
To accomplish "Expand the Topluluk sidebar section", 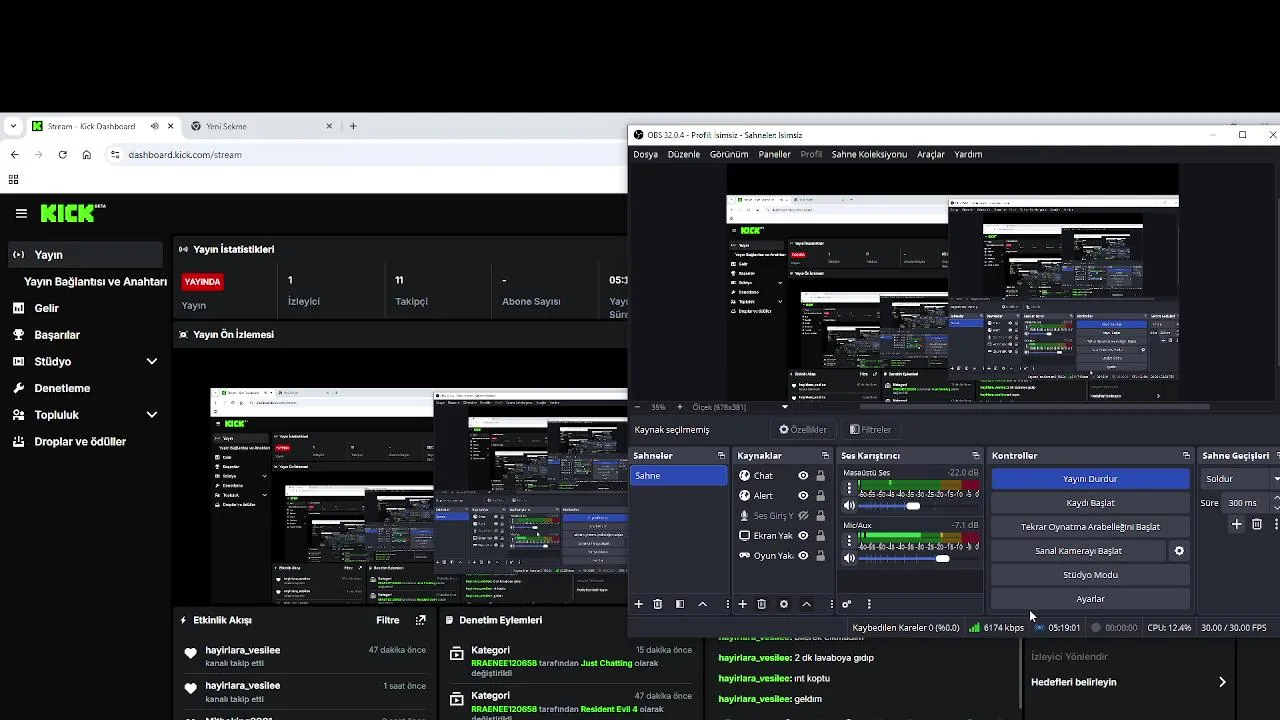I will [x=152, y=415].
